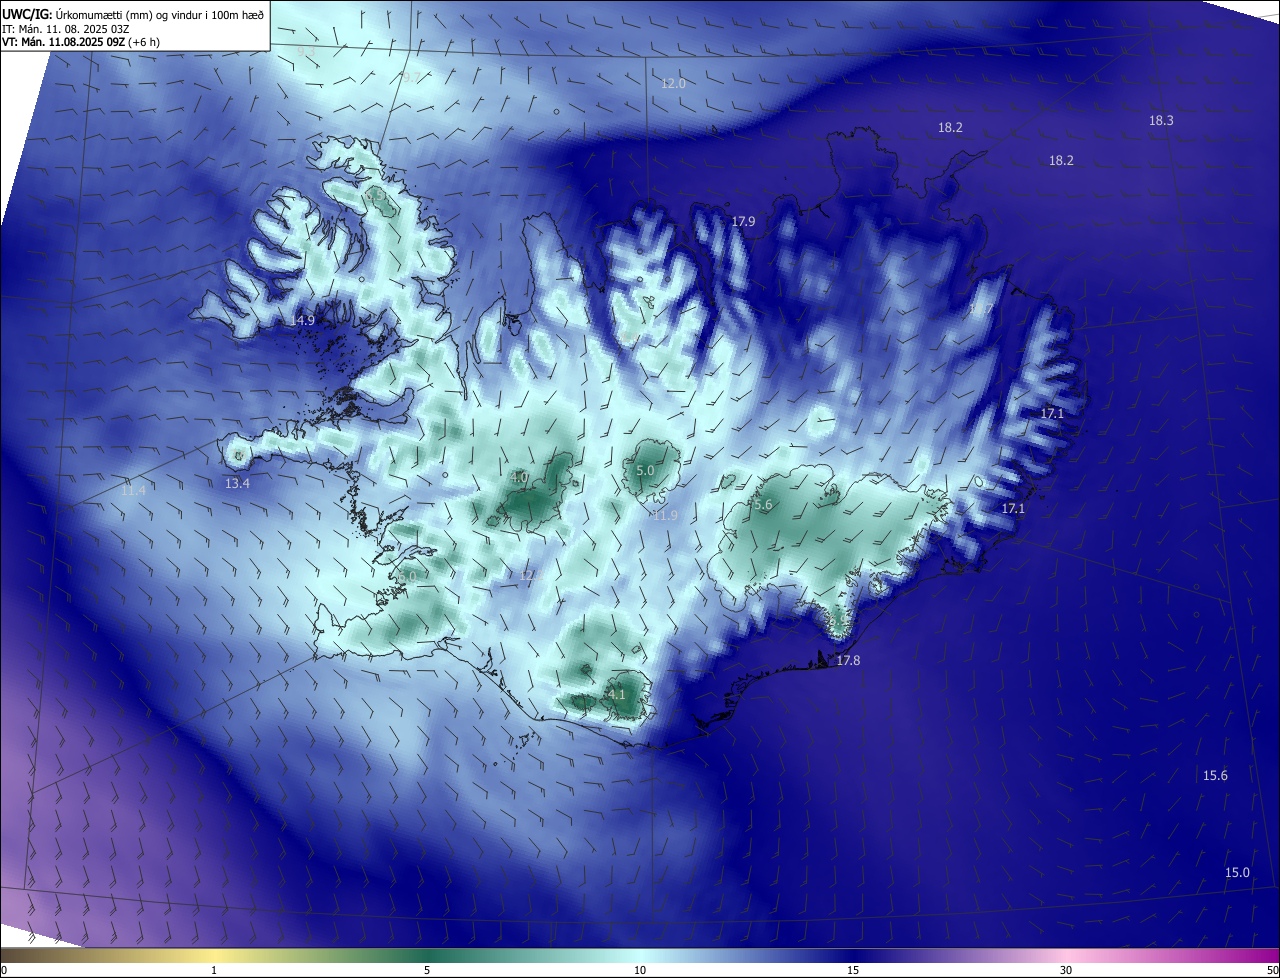Viewport: 1280px width, 978px height.
Task: Click the 4.0 value label
Action: click(x=519, y=478)
